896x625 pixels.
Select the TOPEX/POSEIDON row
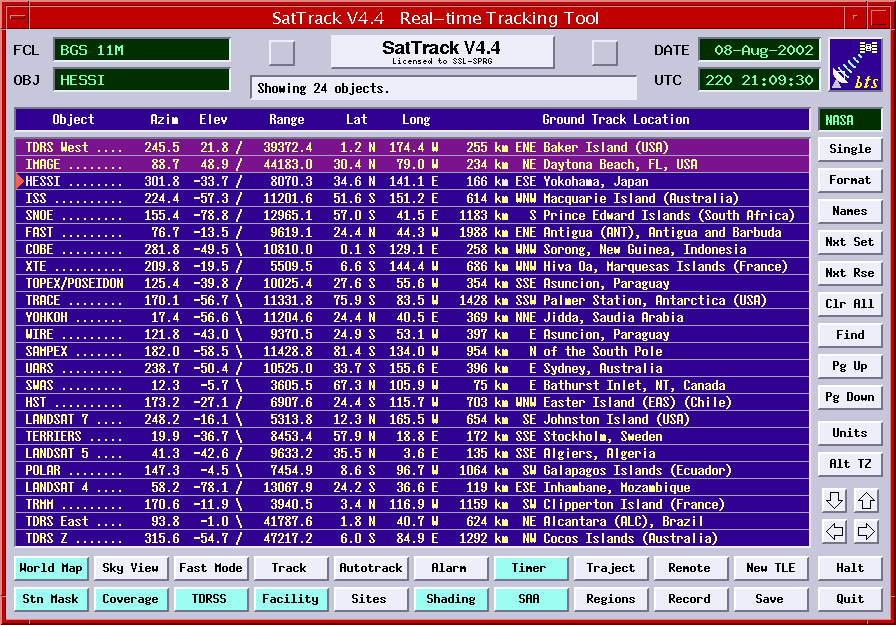[x=412, y=283]
